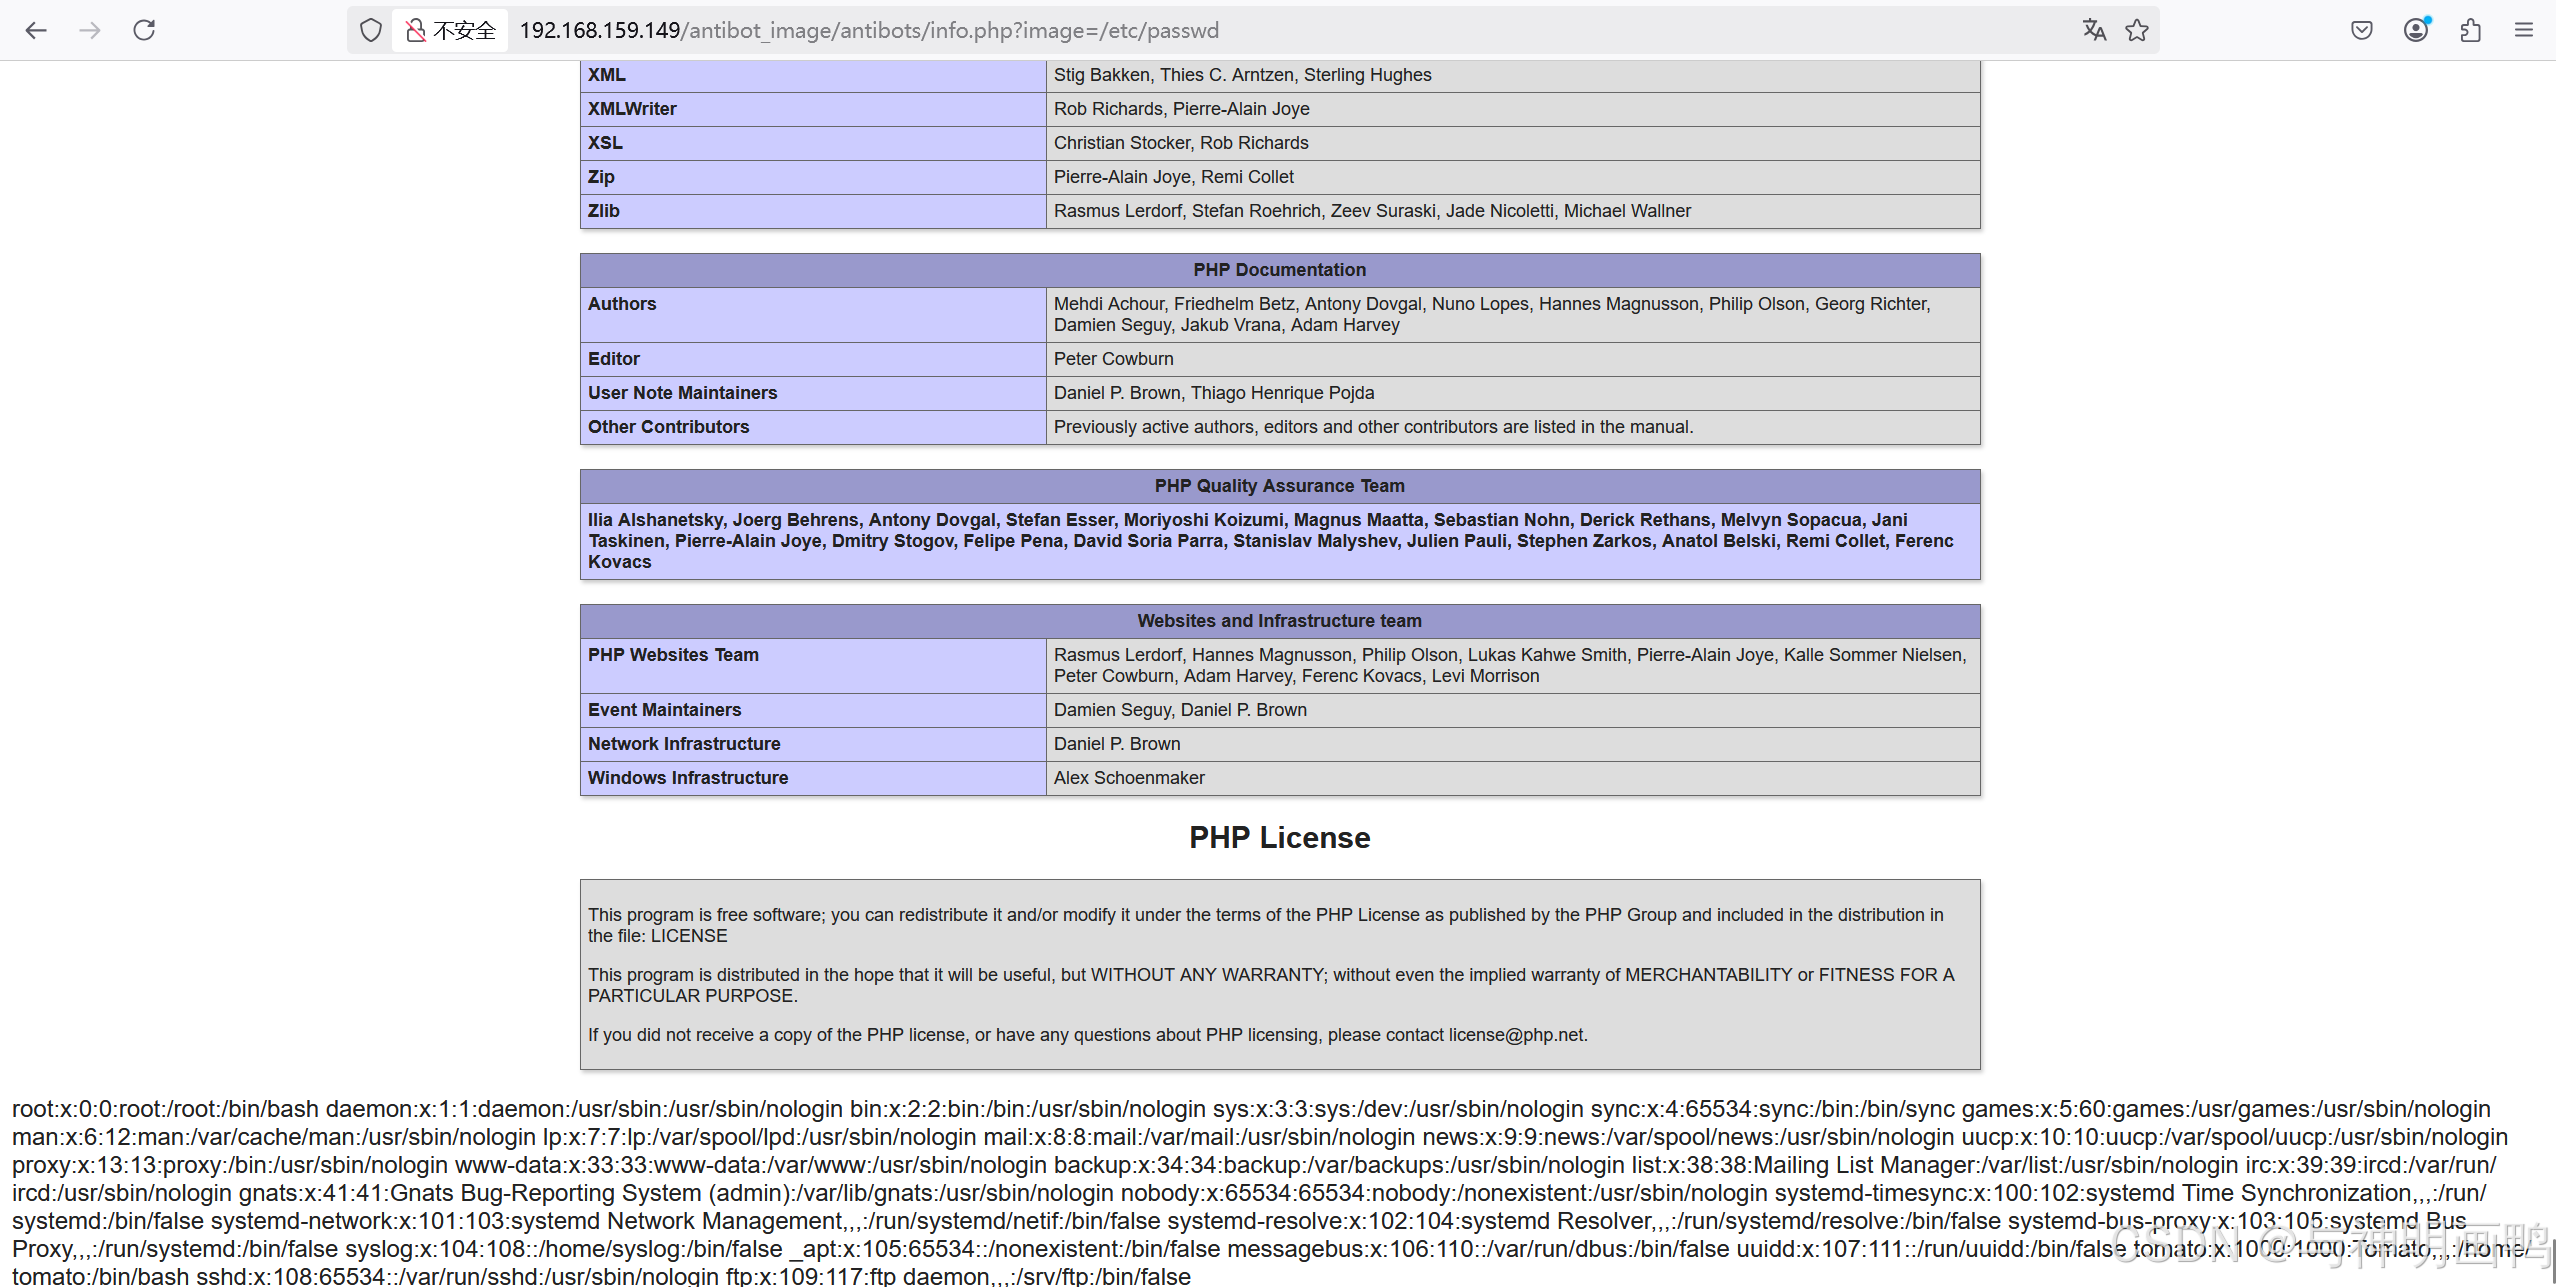
Task: Click the Peter Cowburn cell
Action: [x=1513, y=359]
